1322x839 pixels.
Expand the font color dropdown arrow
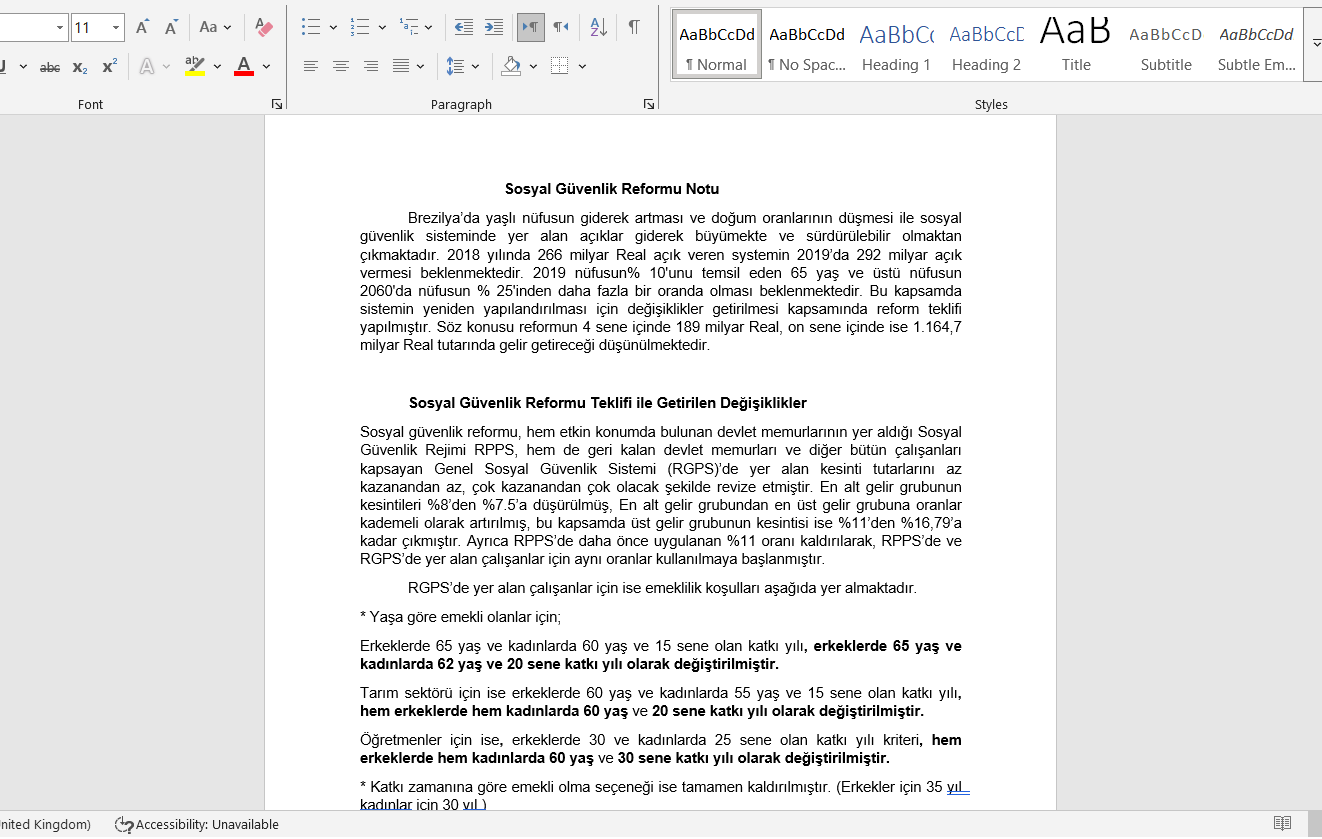pyautogui.click(x=266, y=67)
